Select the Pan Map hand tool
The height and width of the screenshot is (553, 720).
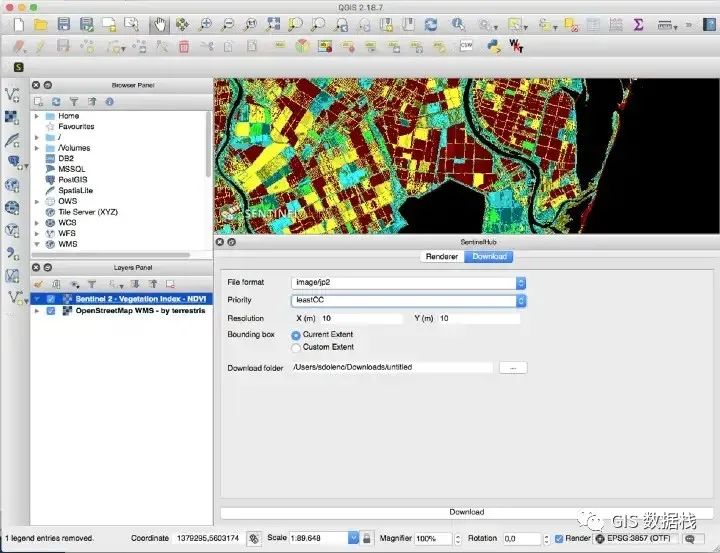[x=159, y=24]
